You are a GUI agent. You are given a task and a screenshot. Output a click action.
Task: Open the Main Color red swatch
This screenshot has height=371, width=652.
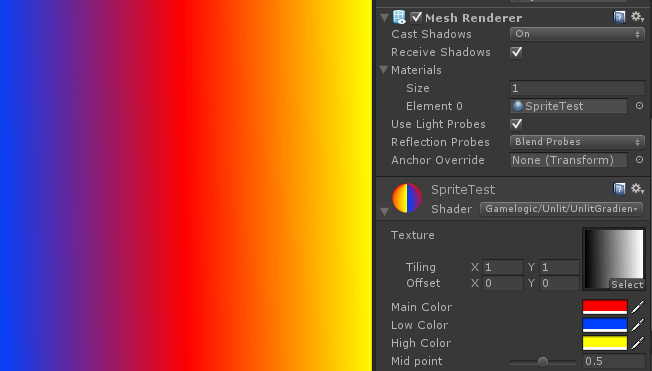click(605, 307)
